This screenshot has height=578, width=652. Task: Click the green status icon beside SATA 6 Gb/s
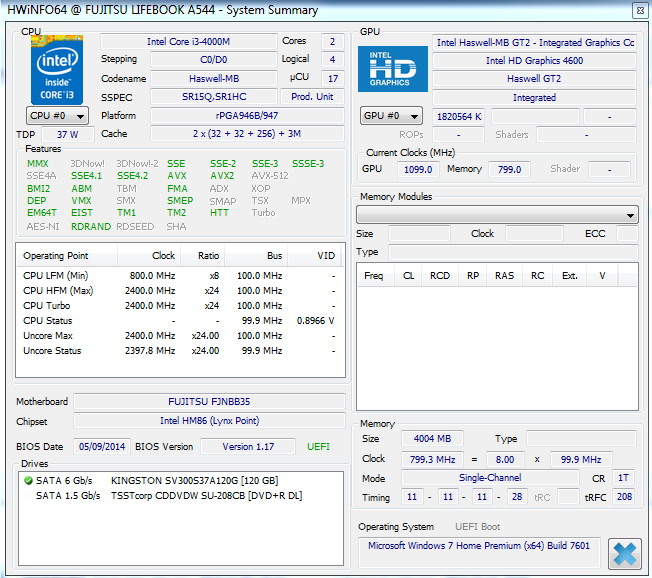[28, 481]
